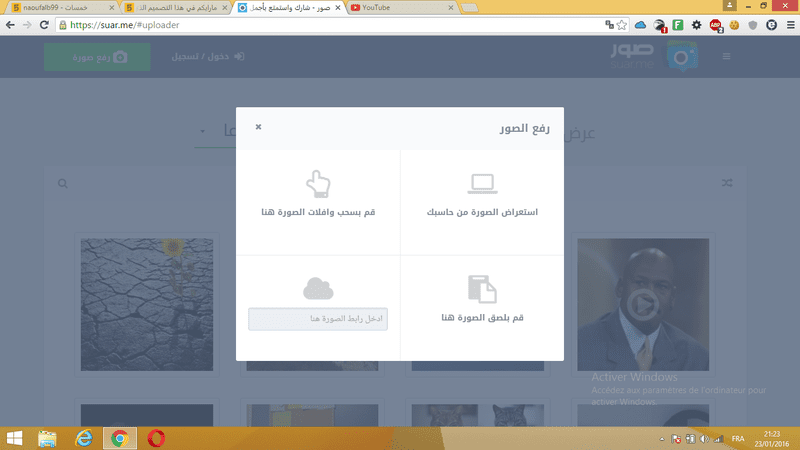This screenshot has width=800, height=450.
Task: Bookmark this page with star icon
Action: pos(621,25)
